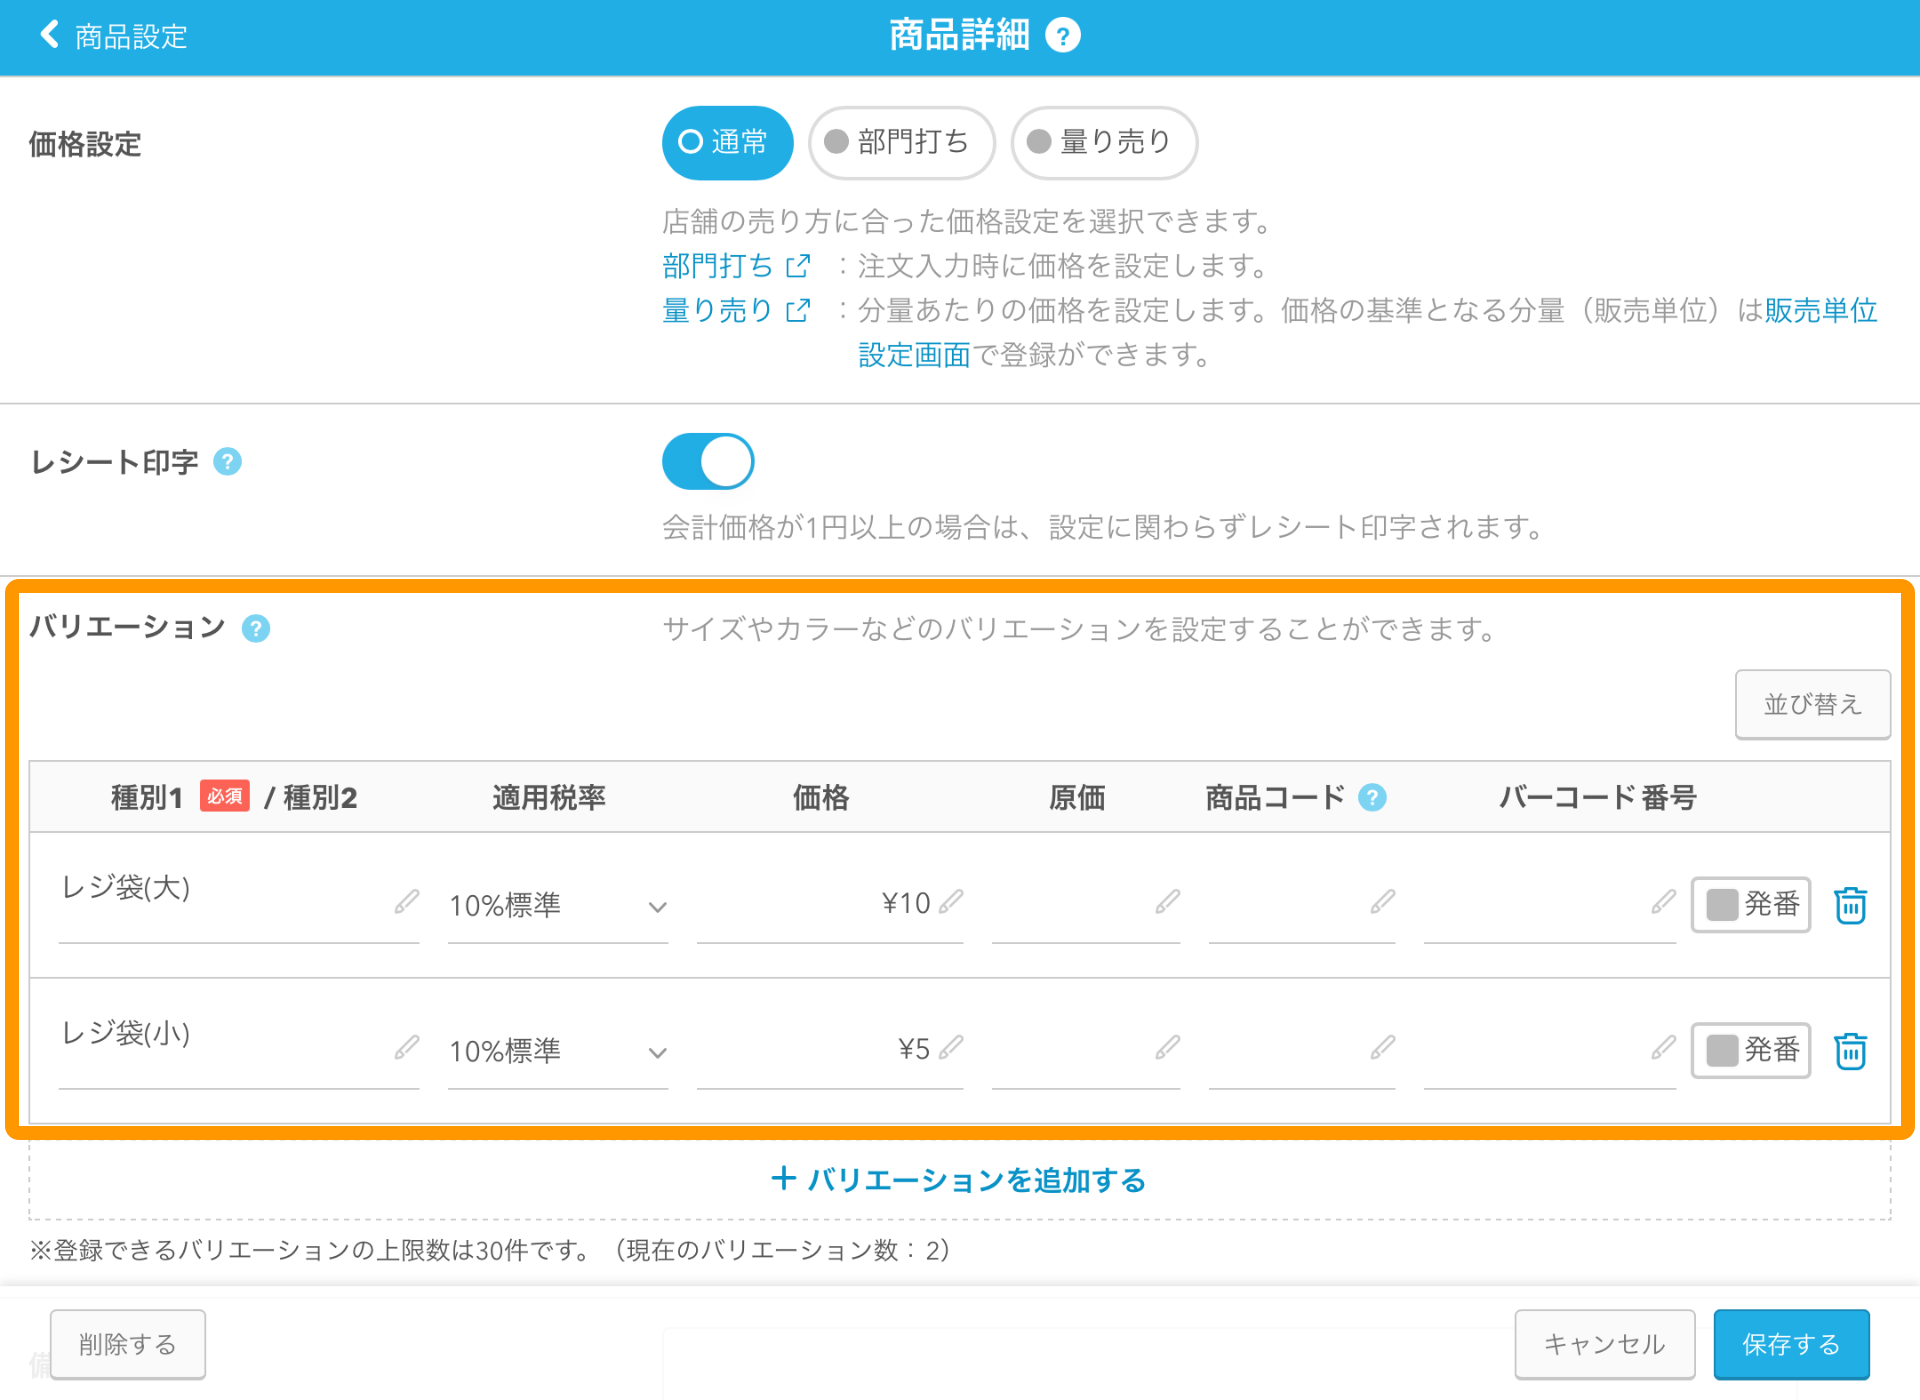Click バリエーションを追加する

point(959,1180)
